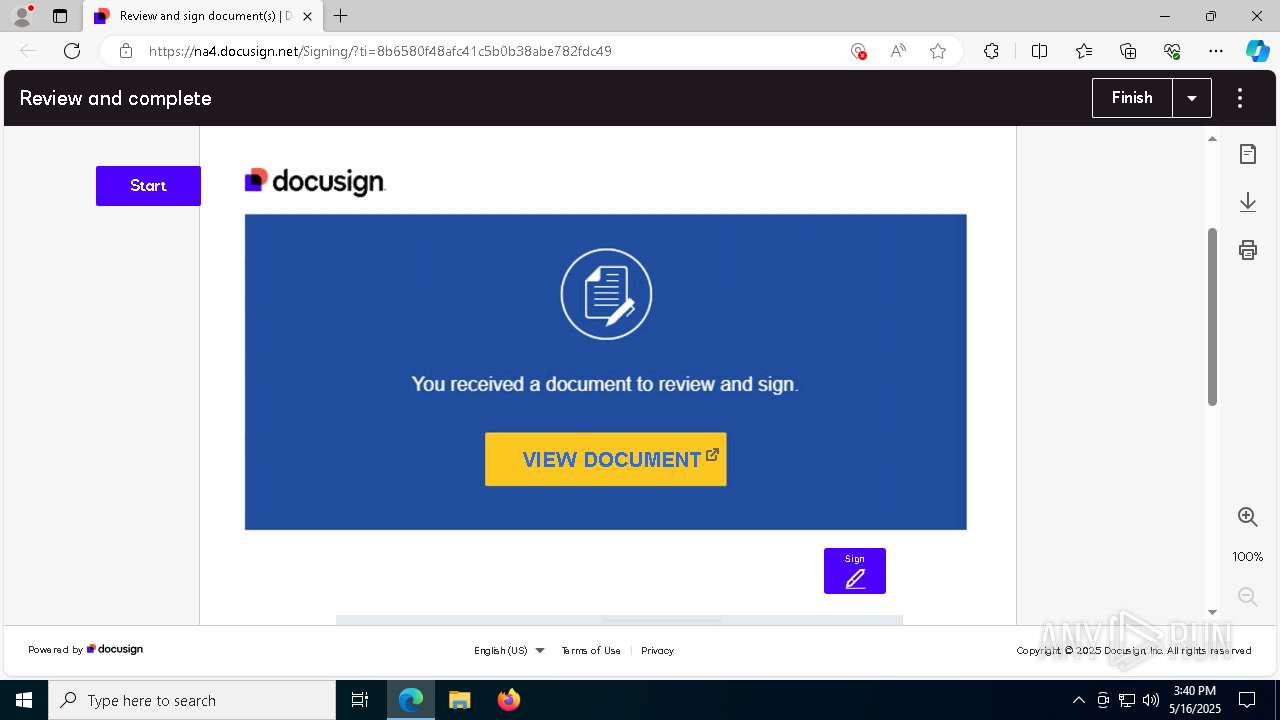Open the three-dot more options menu
This screenshot has width=1280, height=720.
point(1240,98)
